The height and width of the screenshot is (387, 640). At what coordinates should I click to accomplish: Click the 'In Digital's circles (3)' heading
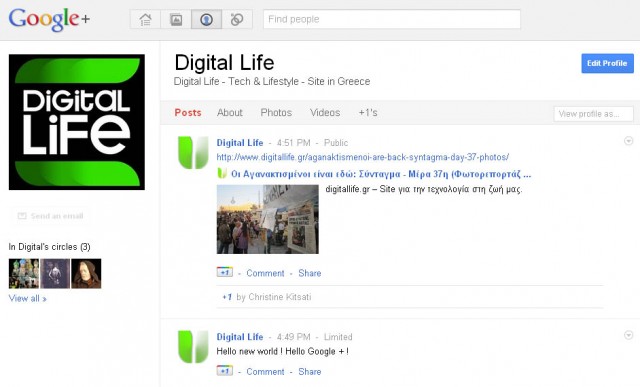tap(49, 247)
